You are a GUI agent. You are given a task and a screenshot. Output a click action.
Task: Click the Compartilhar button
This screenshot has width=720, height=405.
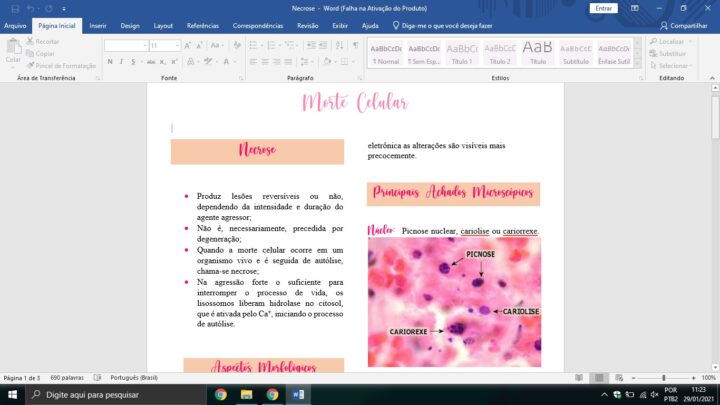coord(683,25)
